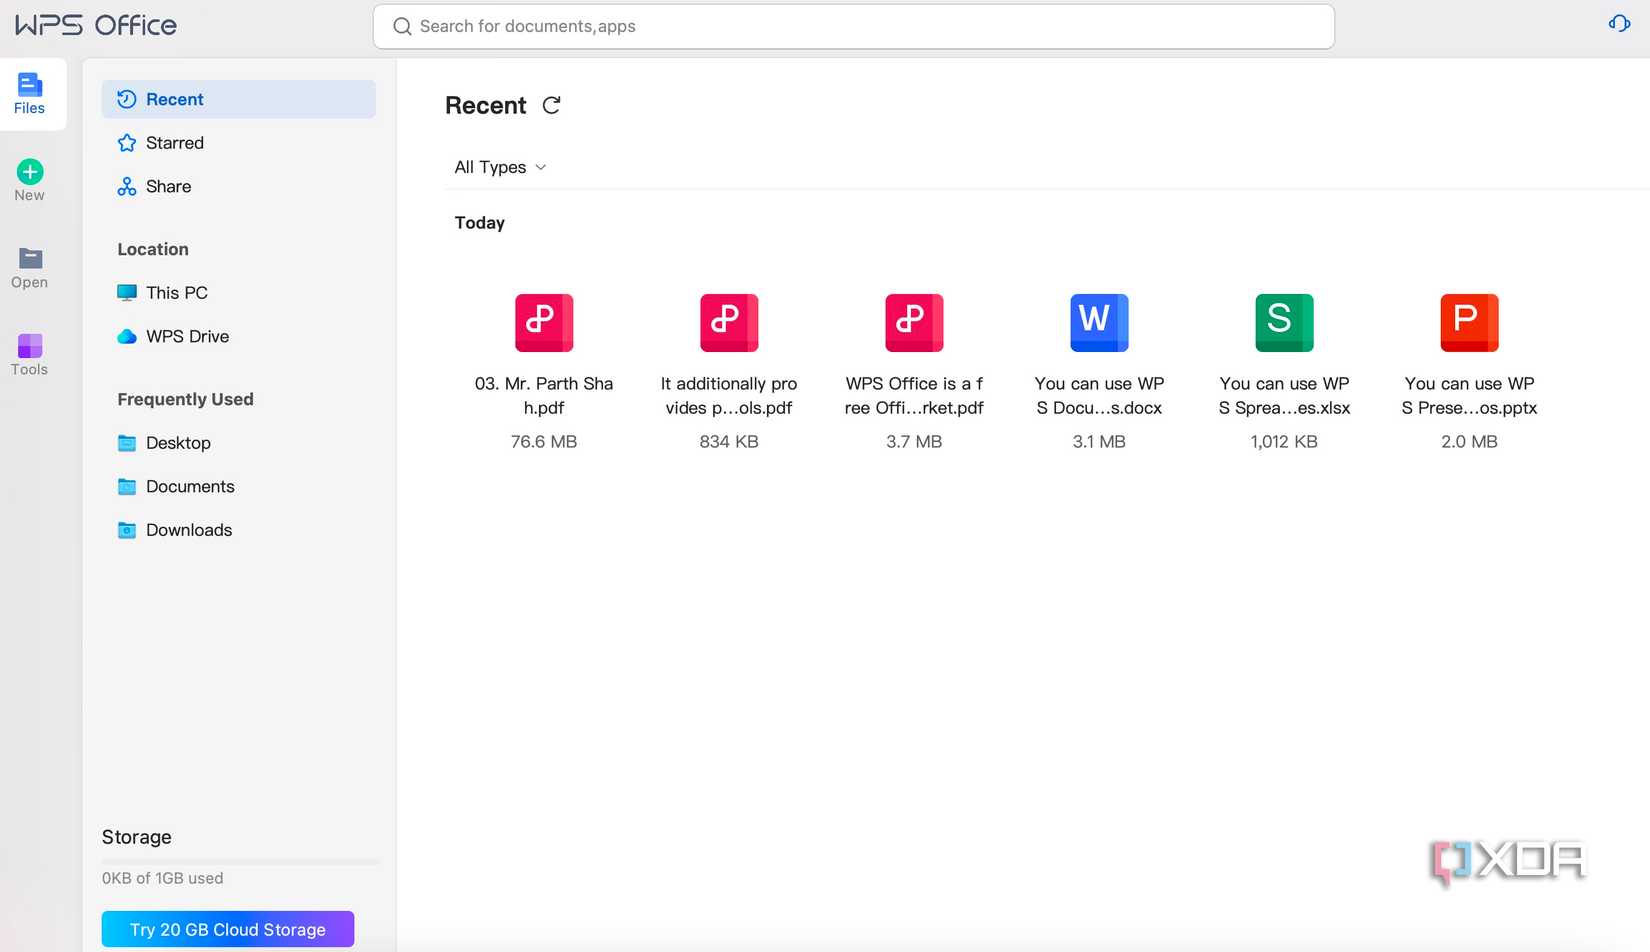
Task: Click Try 20 GB Cloud Storage button
Action: (227, 929)
